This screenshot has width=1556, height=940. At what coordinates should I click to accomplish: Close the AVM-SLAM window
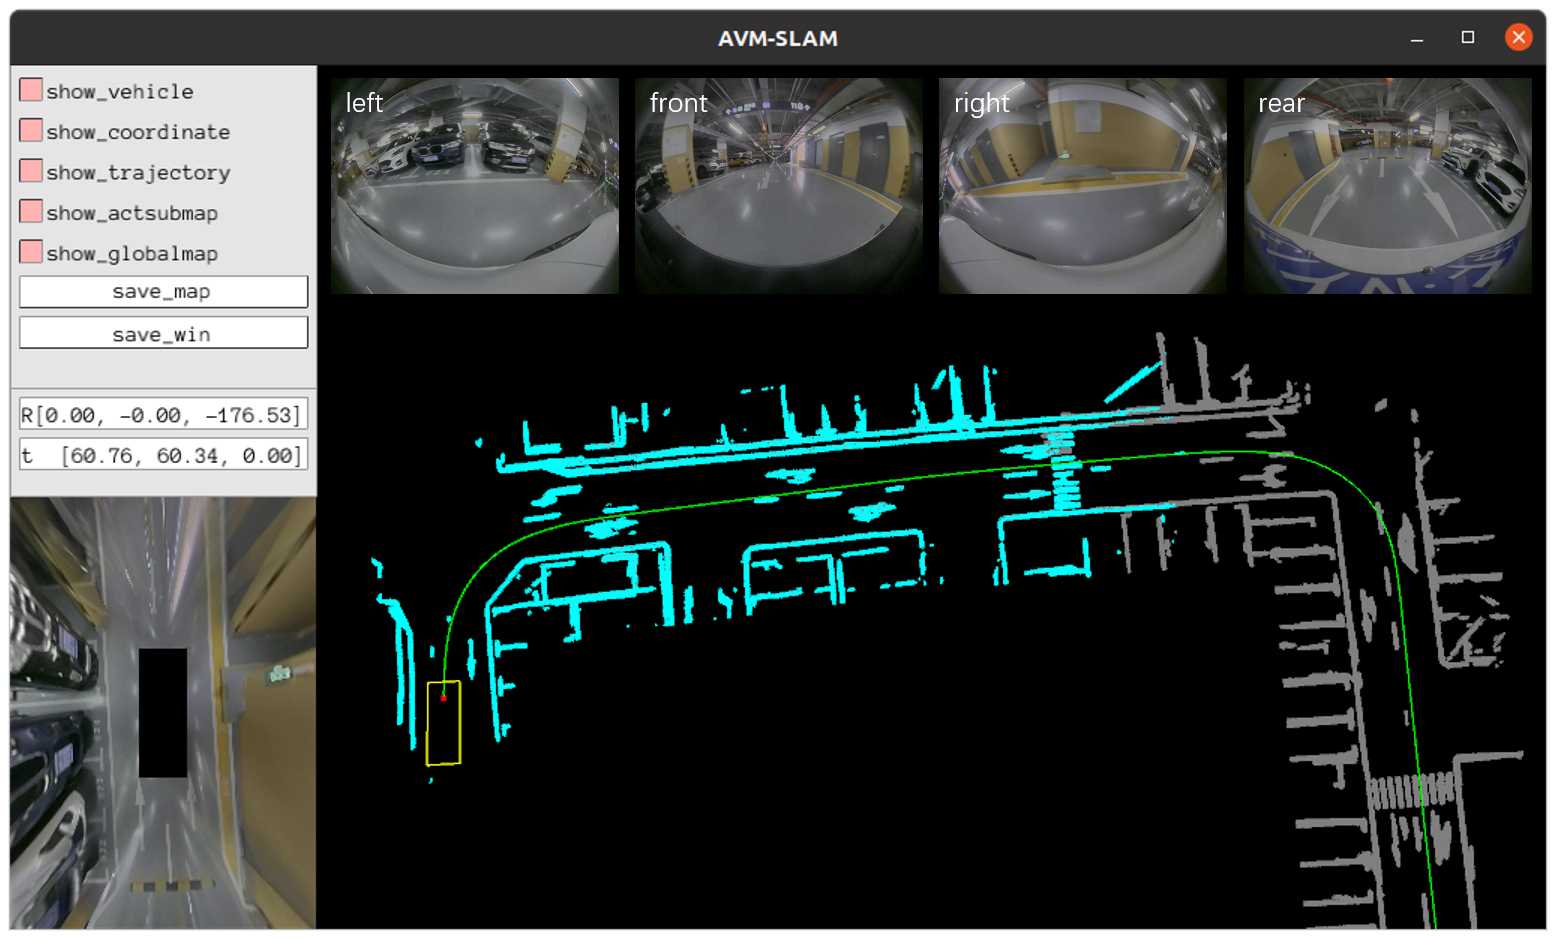[1518, 38]
